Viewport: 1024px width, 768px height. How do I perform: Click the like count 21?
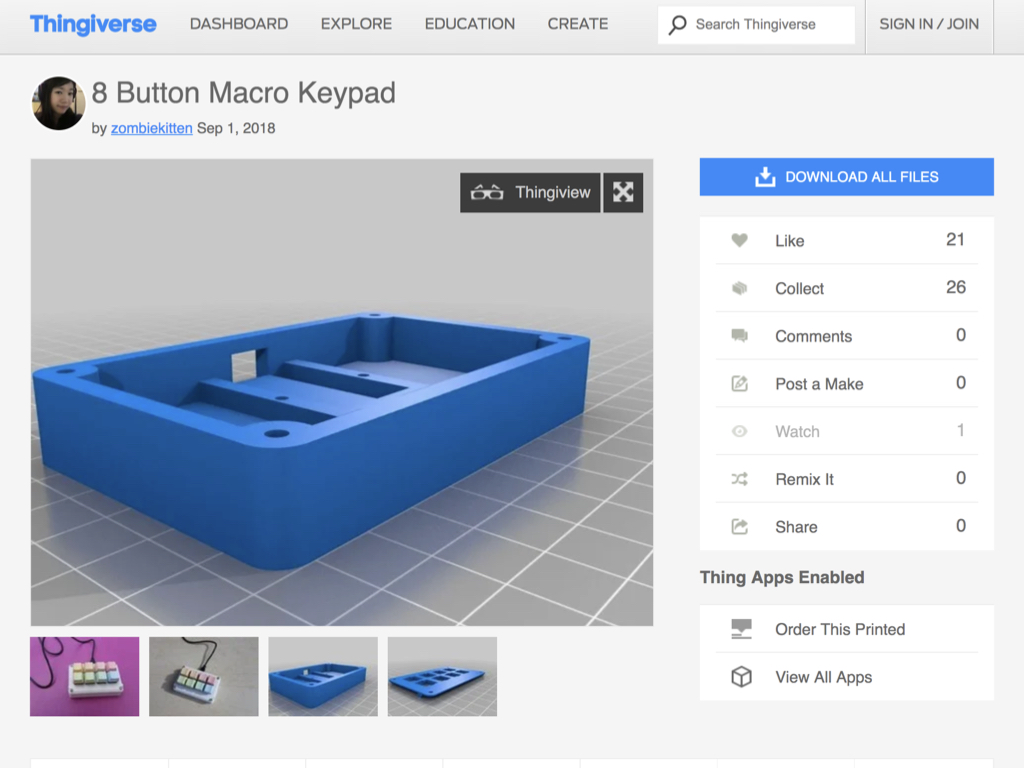coord(955,240)
